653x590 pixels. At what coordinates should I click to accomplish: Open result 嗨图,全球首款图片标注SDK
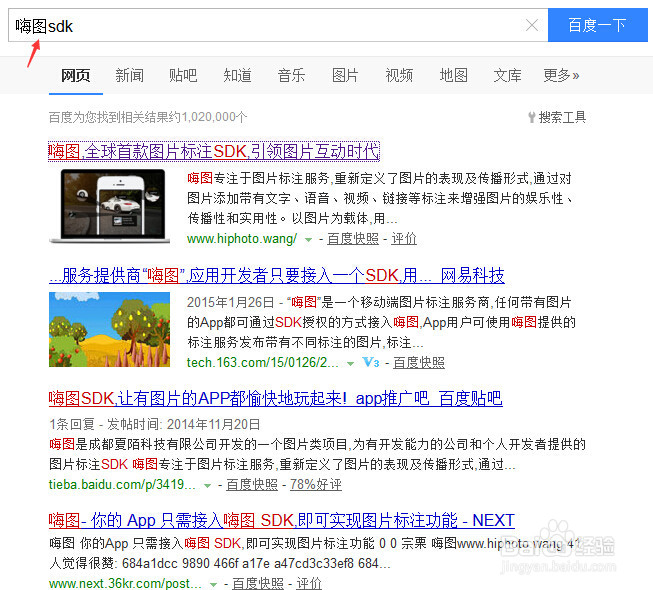coord(214,151)
